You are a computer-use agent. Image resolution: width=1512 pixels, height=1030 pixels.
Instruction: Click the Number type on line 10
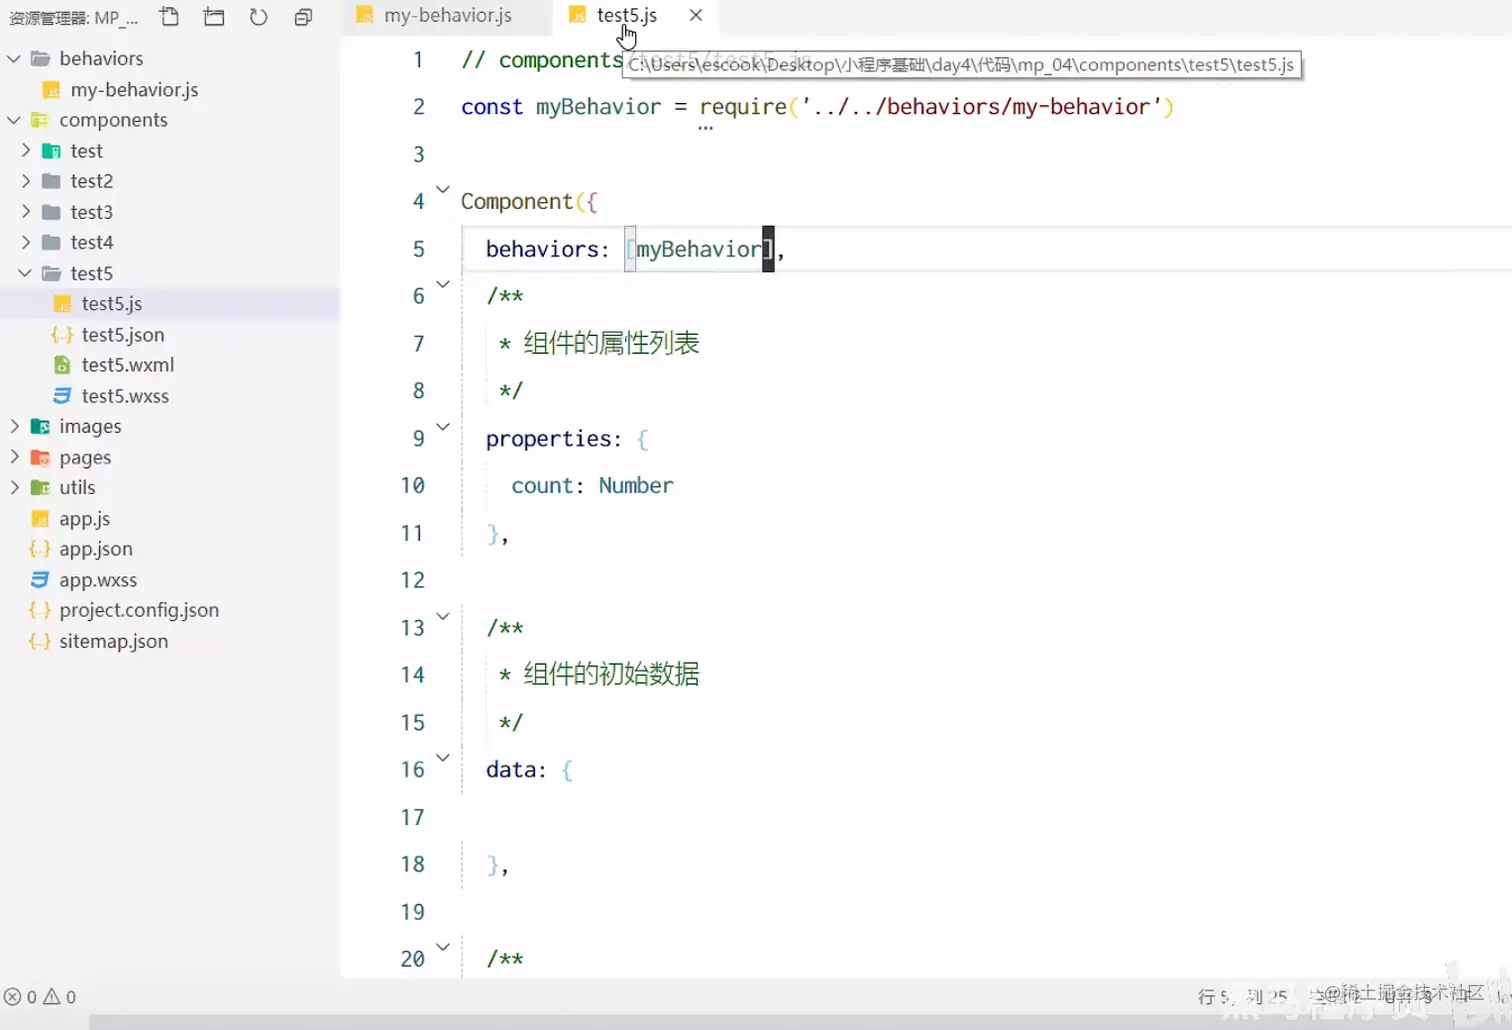point(636,486)
